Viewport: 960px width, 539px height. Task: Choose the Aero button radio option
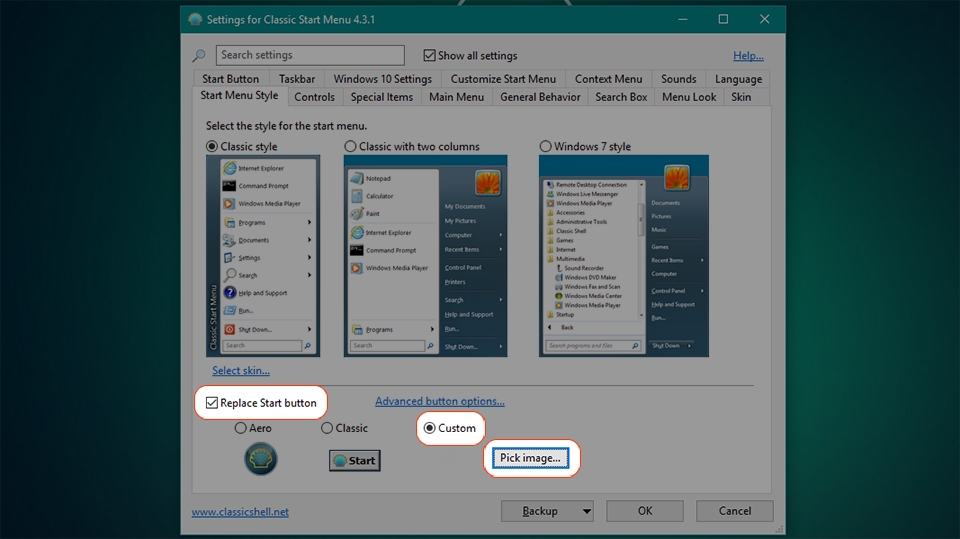tap(241, 428)
